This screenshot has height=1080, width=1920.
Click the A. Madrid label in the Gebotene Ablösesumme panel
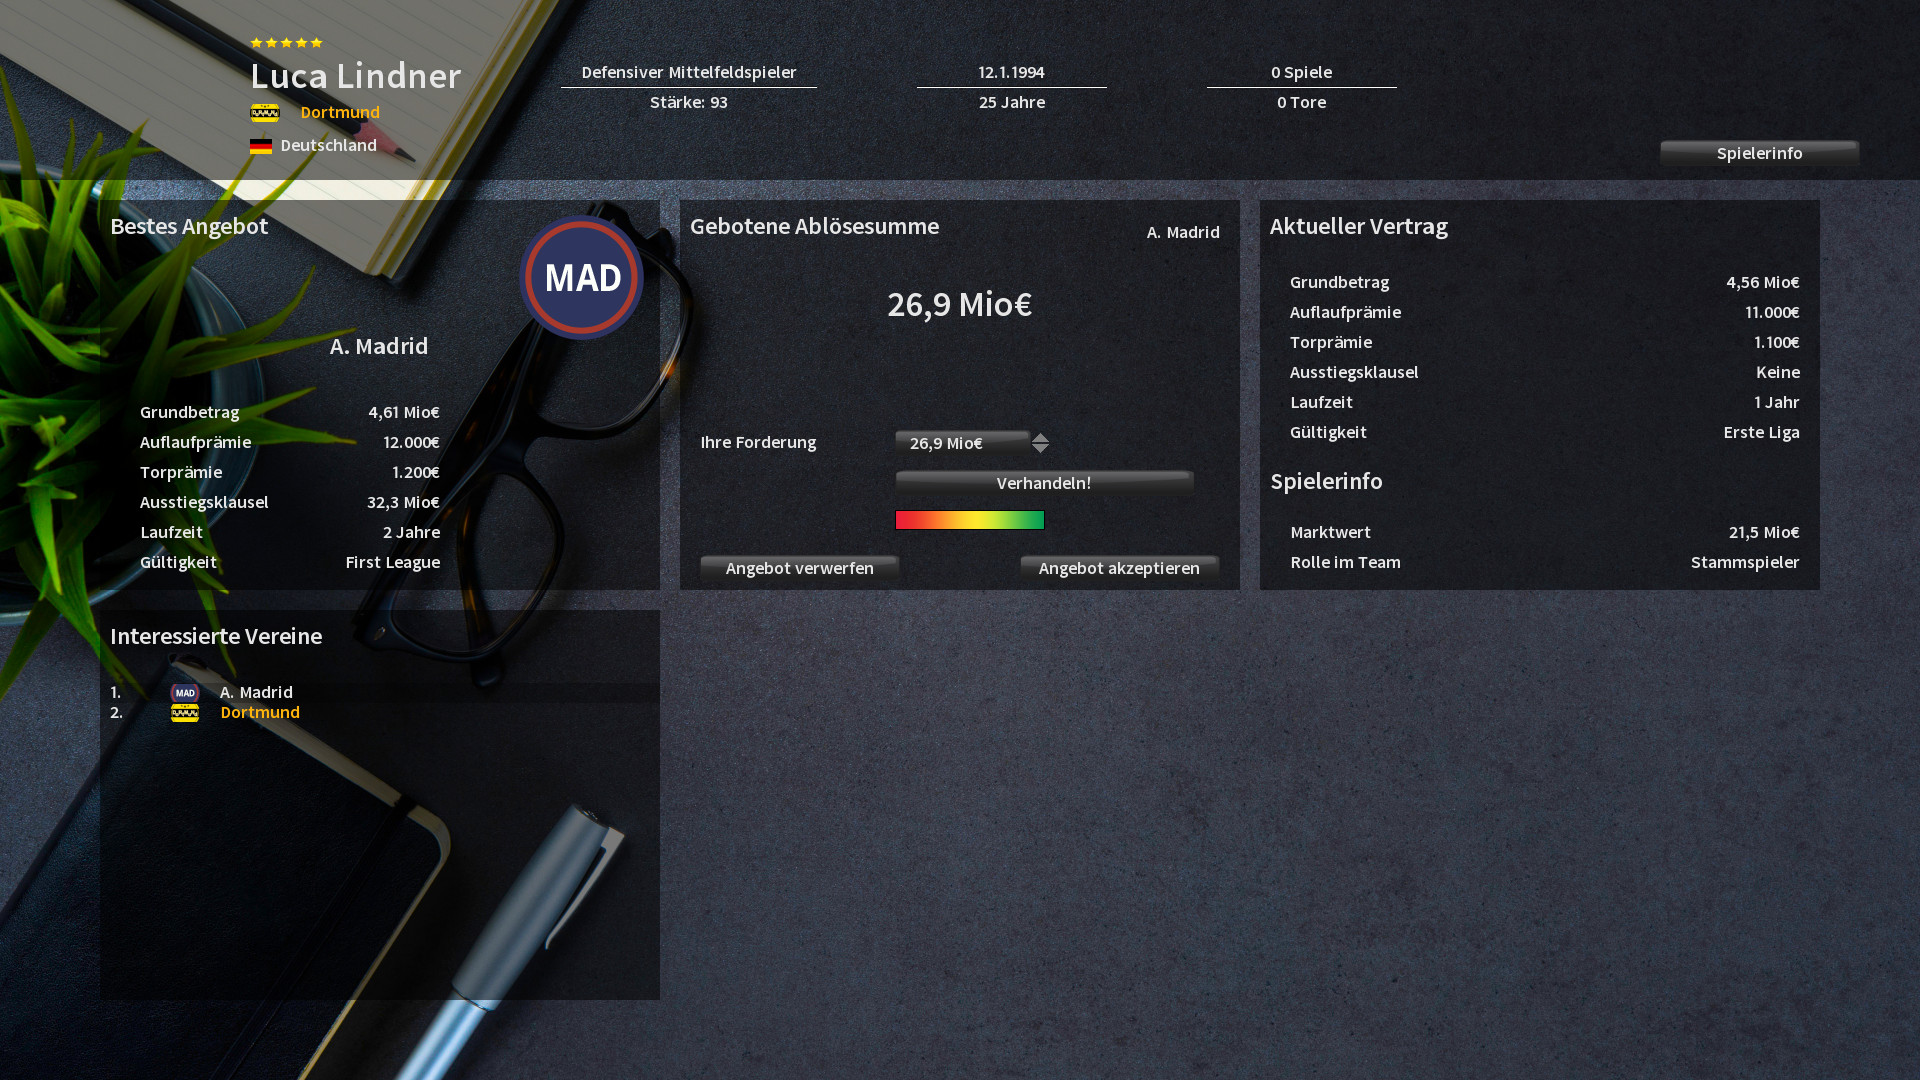pos(1183,232)
